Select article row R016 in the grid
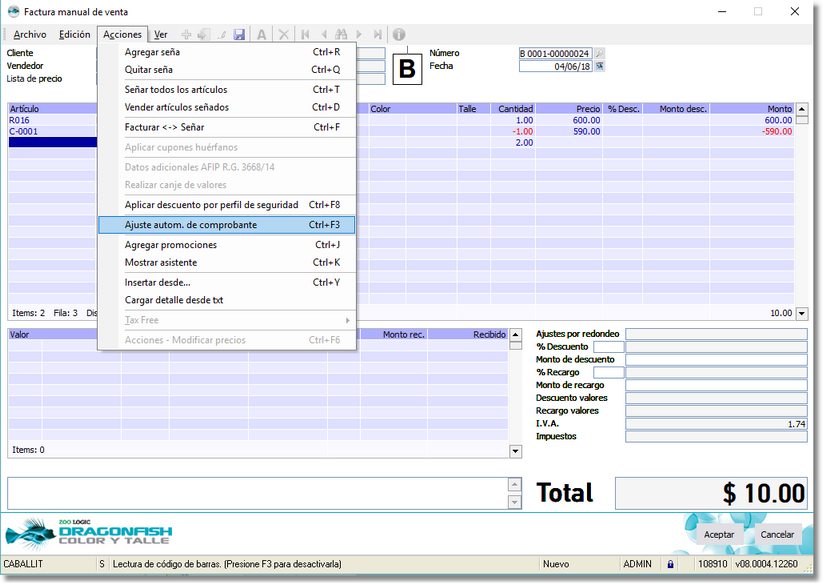 (x=50, y=120)
